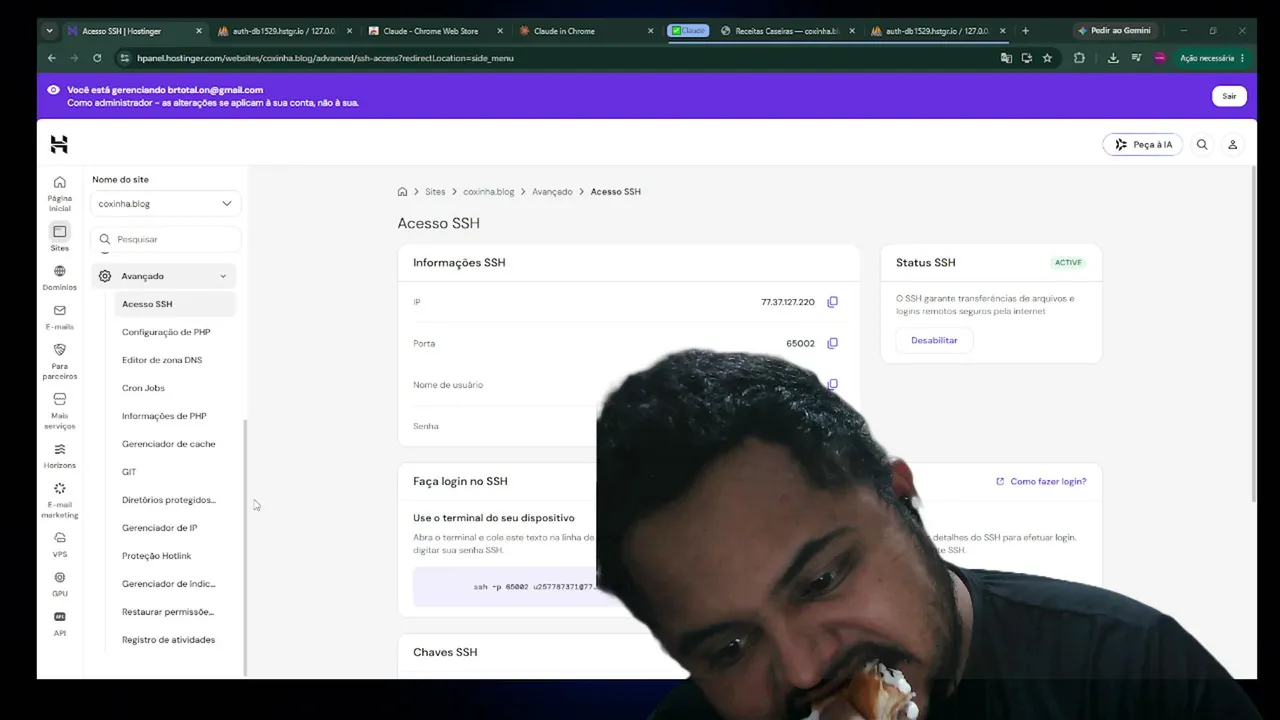Click the IP value 77.37.127.220
This screenshot has width=1280, height=720.
[788, 302]
